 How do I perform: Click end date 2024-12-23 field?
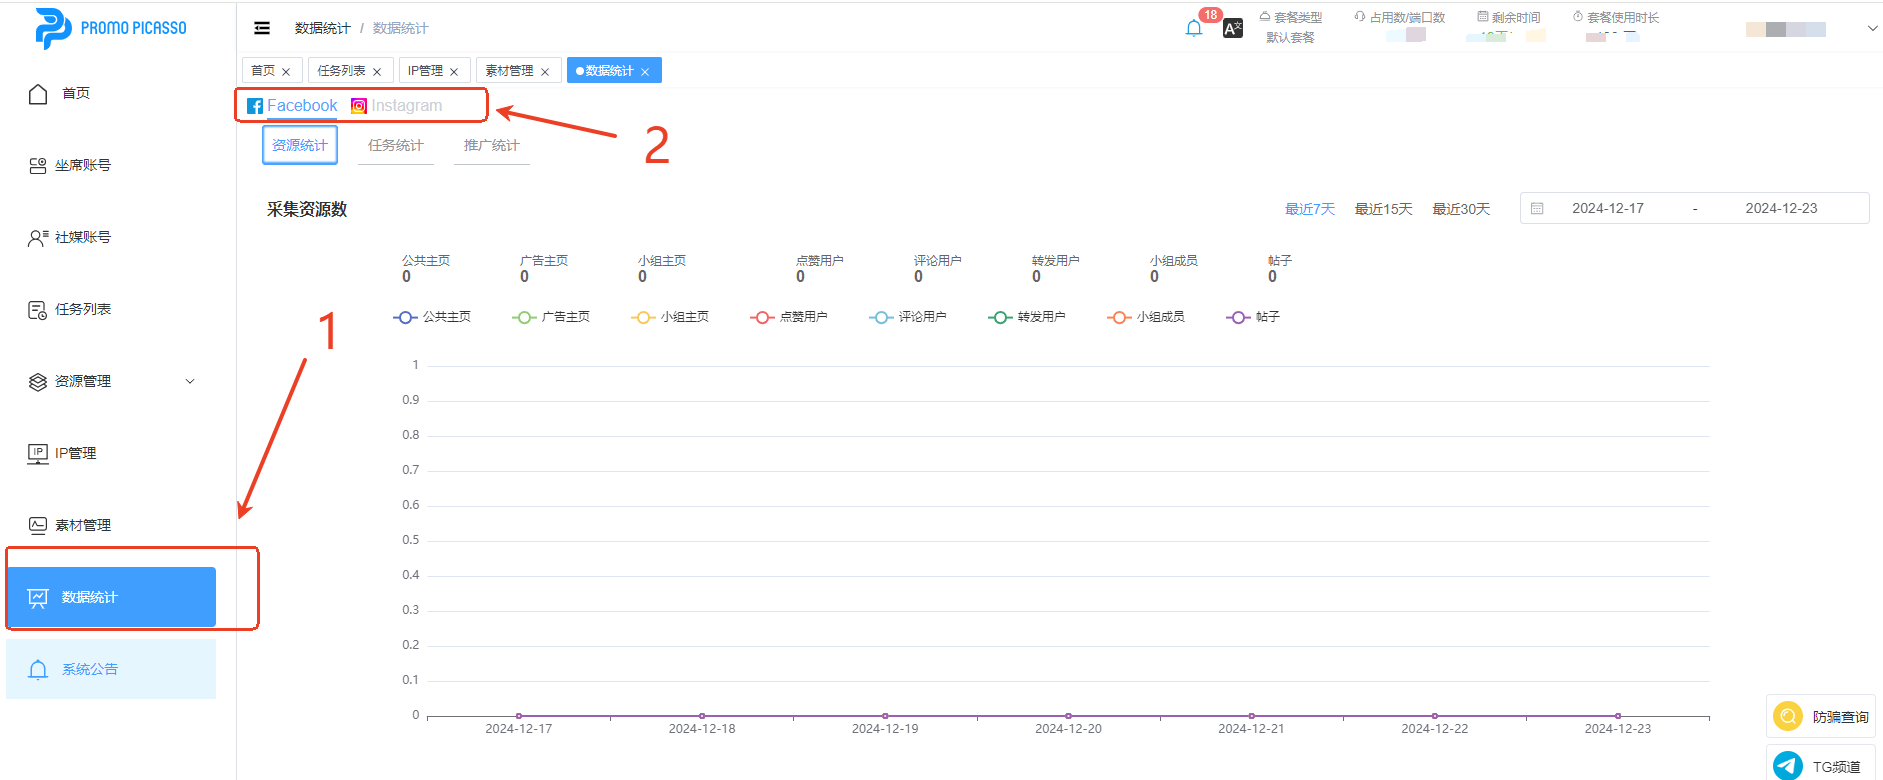click(1782, 209)
